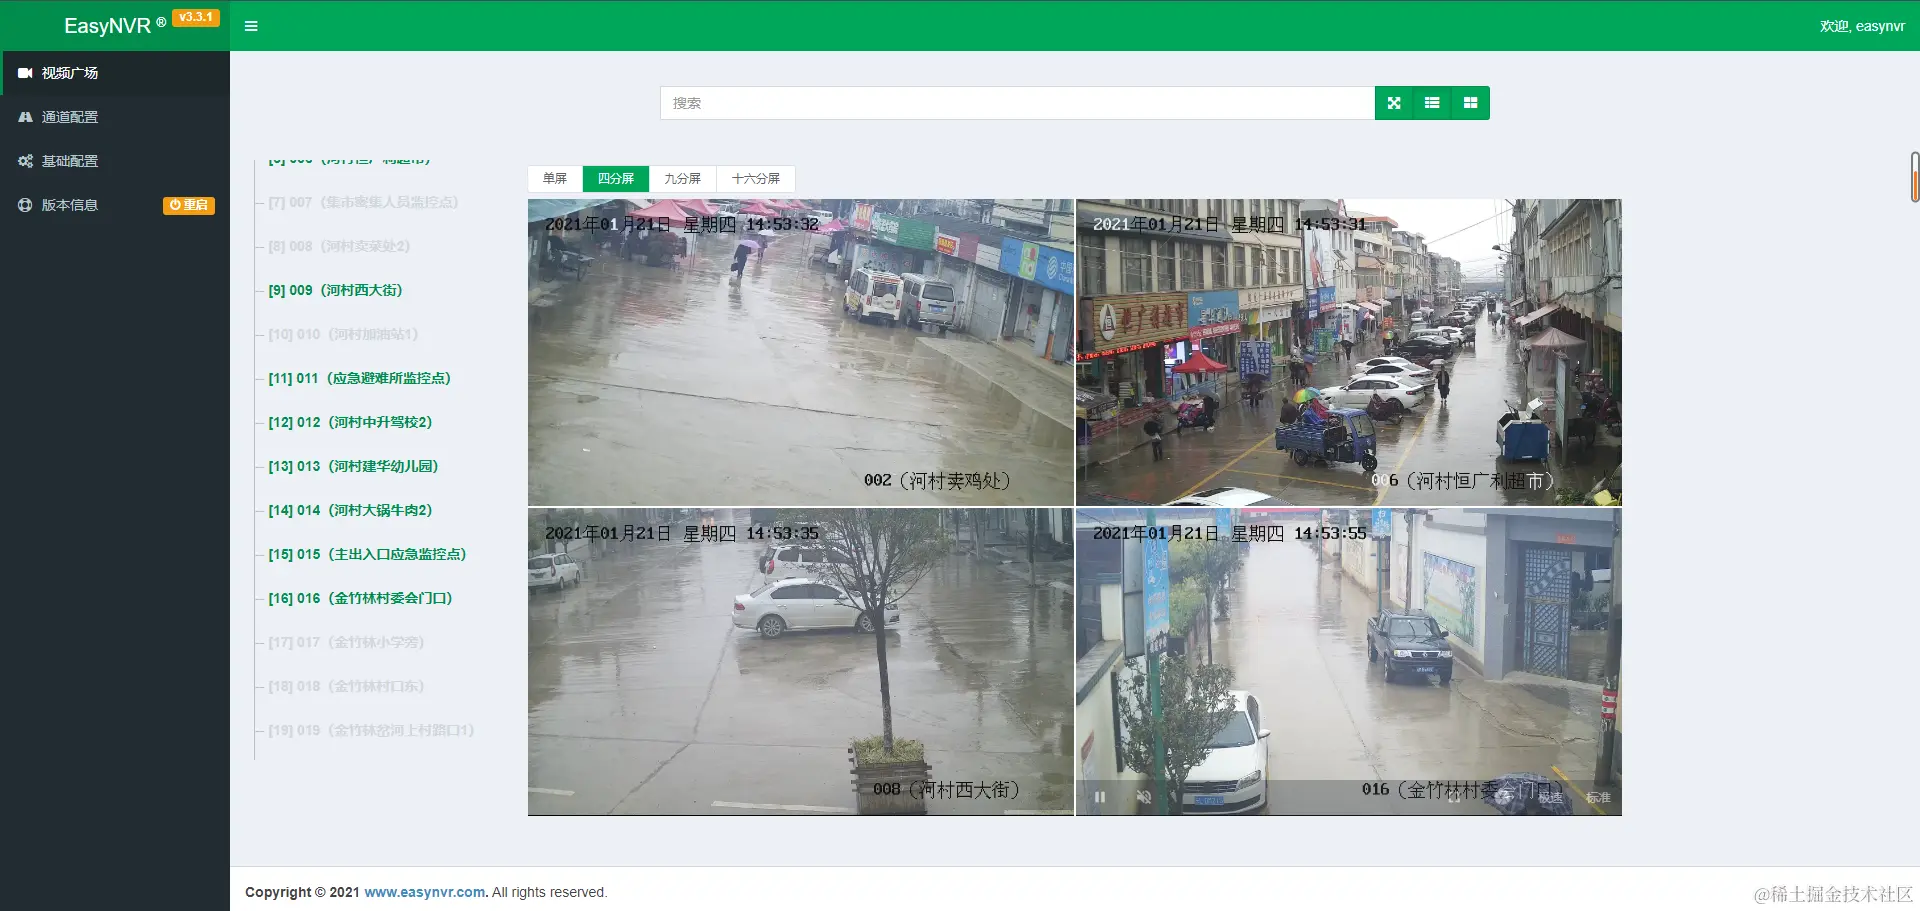Switch to grid view icon
This screenshot has width=1920, height=911.
tap(1470, 103)
